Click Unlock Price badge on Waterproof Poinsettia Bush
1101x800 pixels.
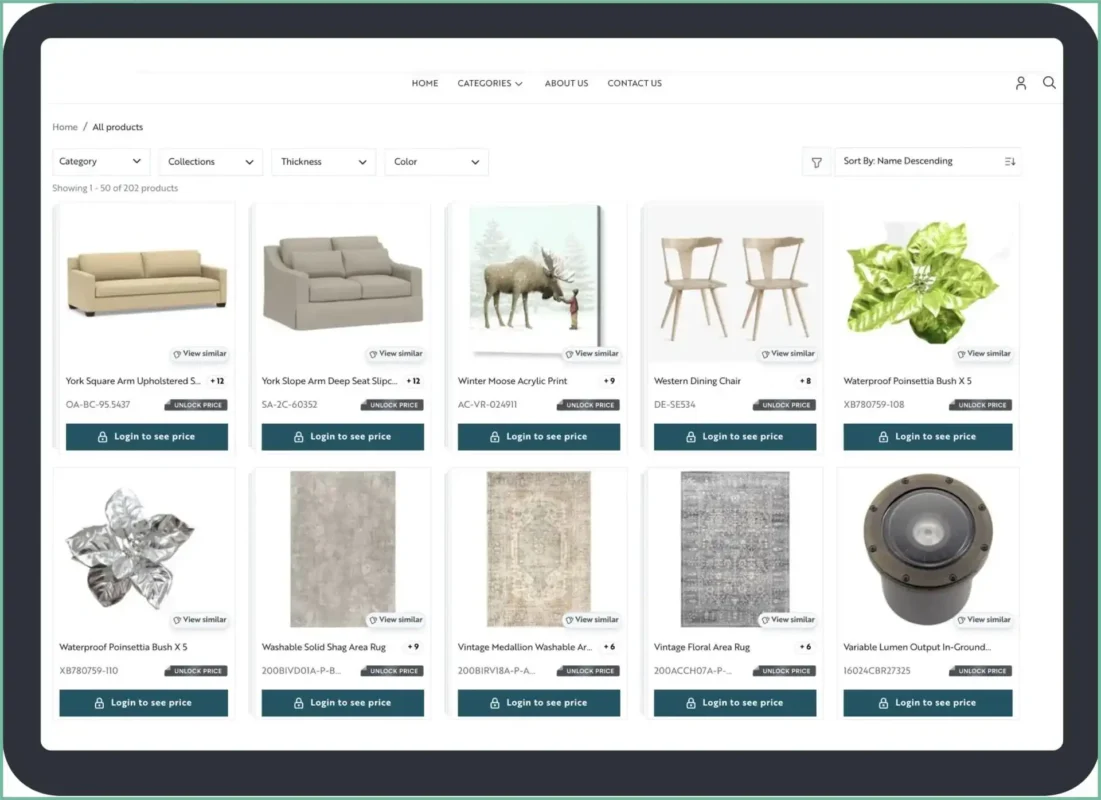(980, 405)
